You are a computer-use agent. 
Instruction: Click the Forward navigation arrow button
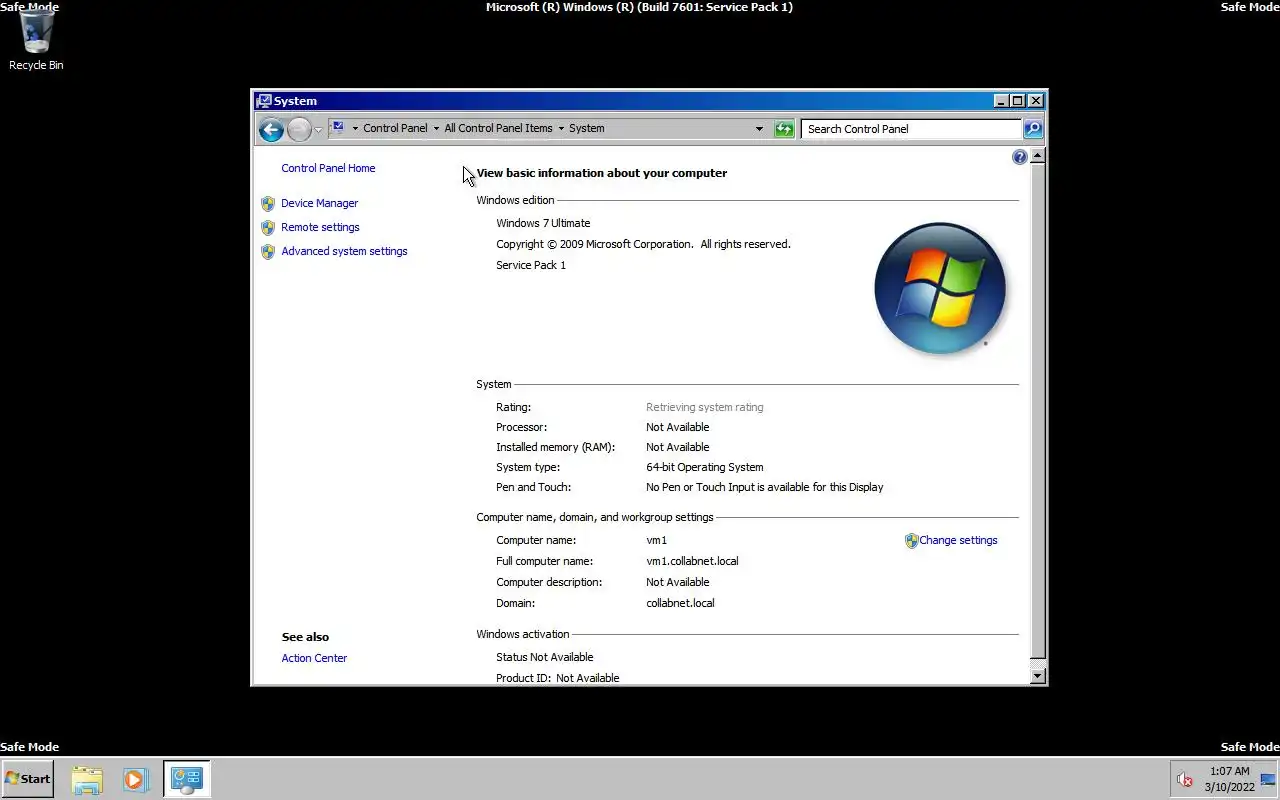click(299, 129)
